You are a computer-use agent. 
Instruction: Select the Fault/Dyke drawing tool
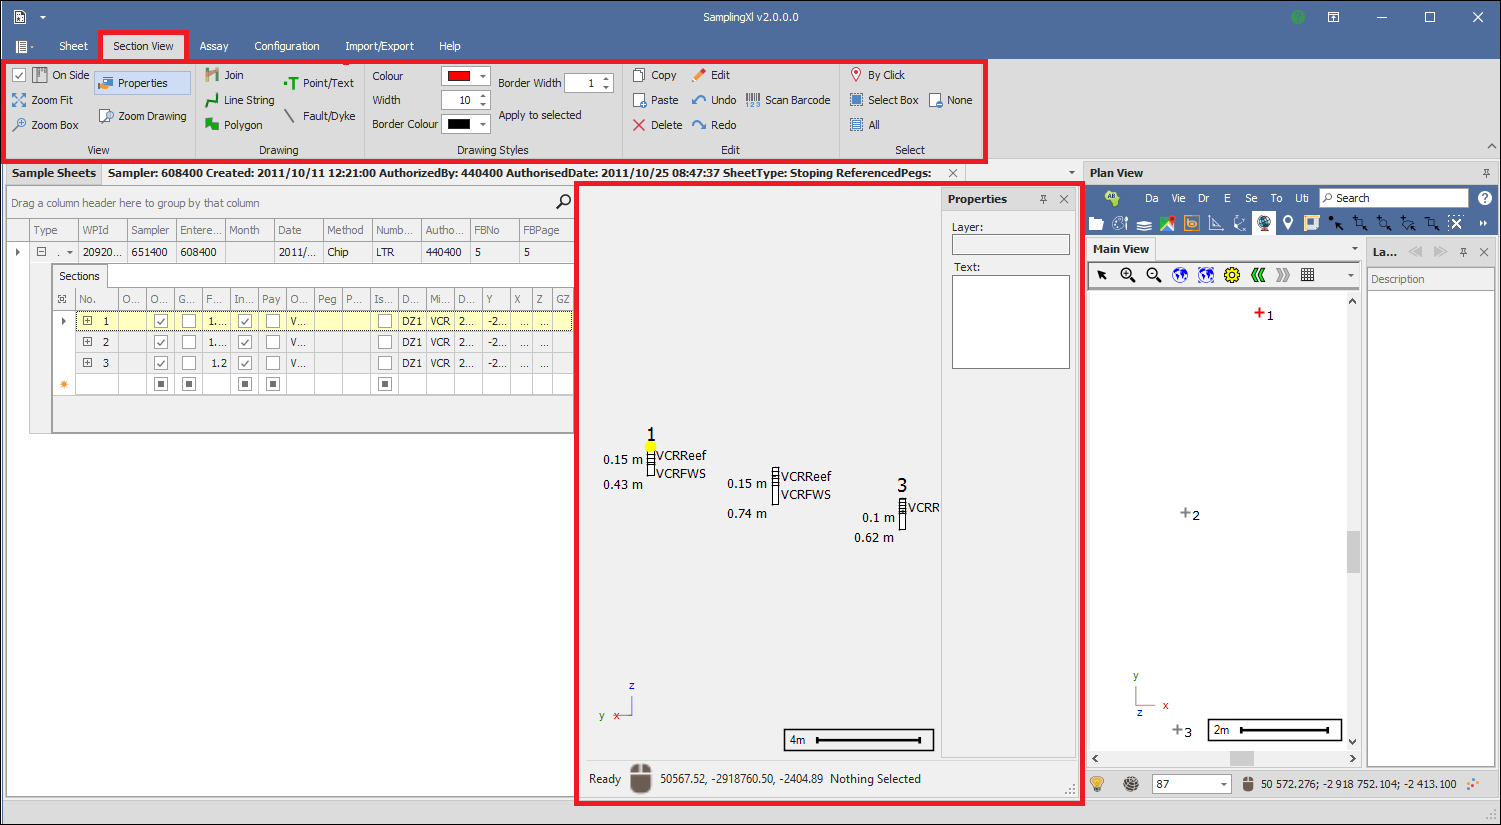click(319, 116)
